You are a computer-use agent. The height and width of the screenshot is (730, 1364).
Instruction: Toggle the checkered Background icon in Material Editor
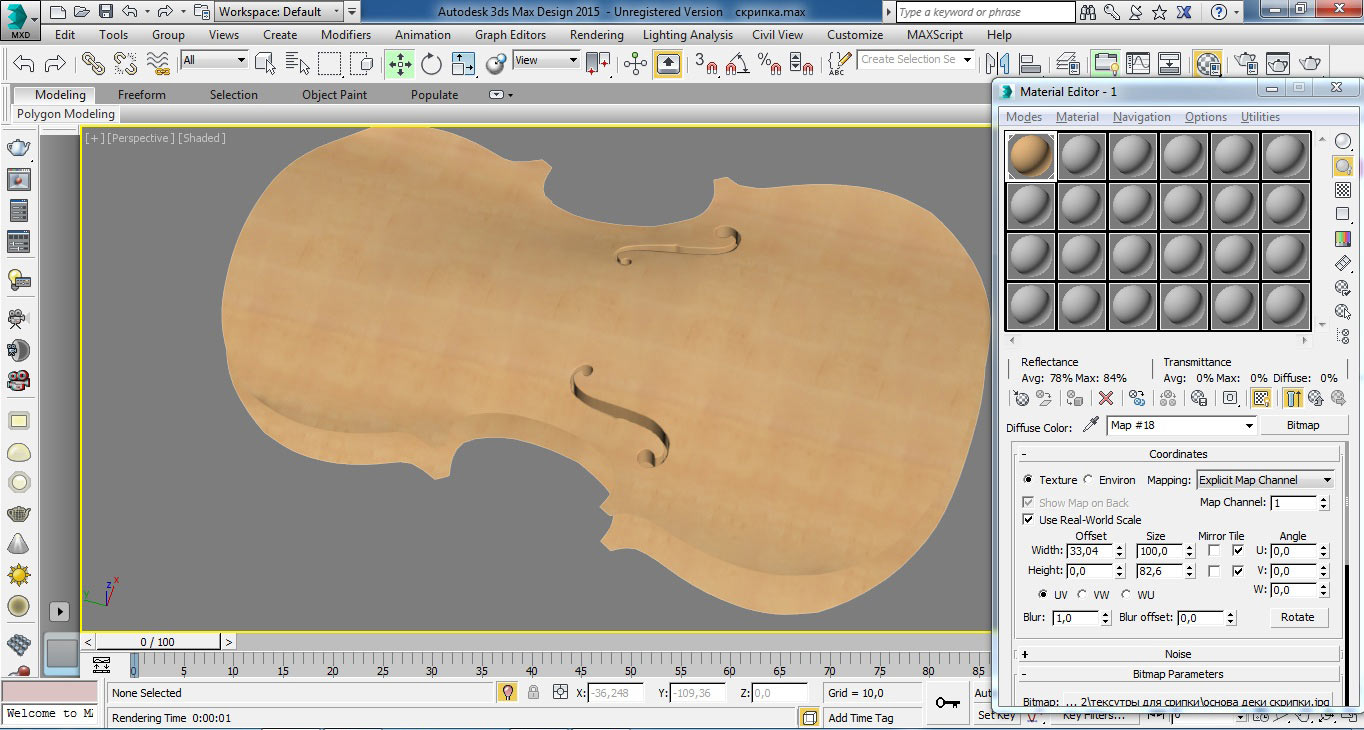[x=1343, y=190]
